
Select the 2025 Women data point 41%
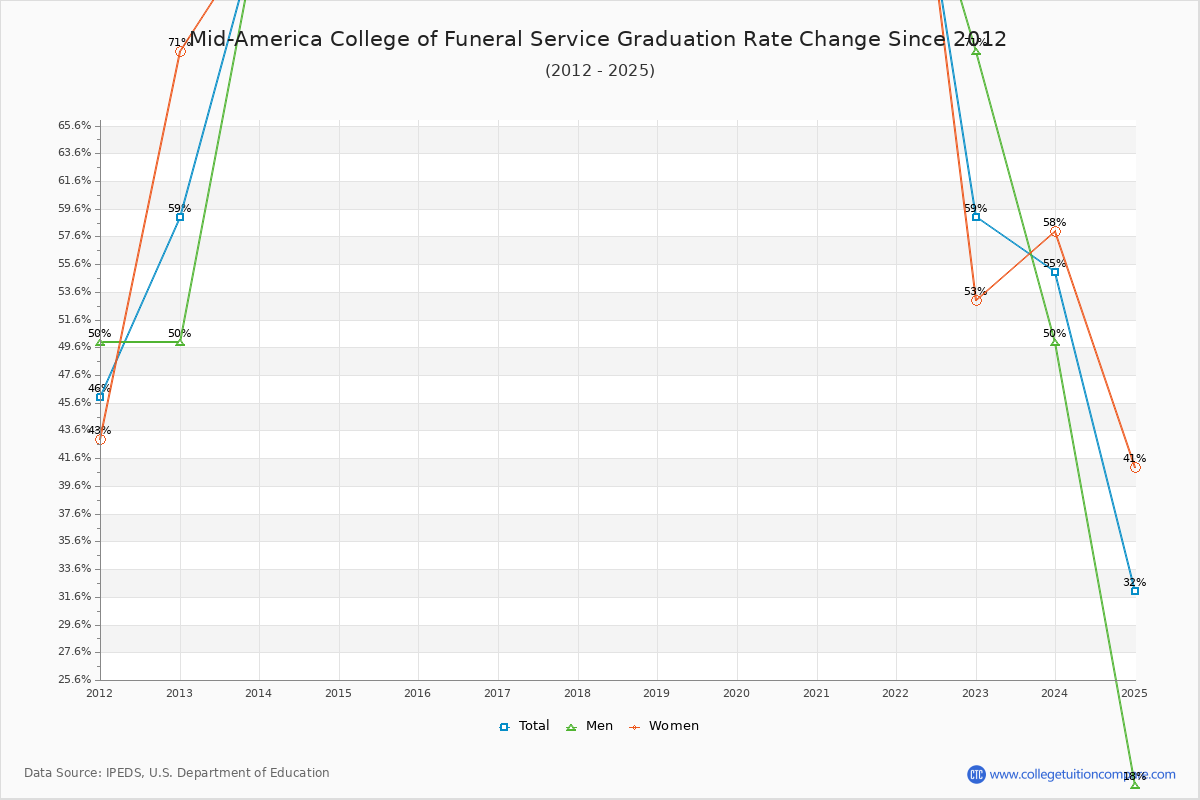[1135, 467]
